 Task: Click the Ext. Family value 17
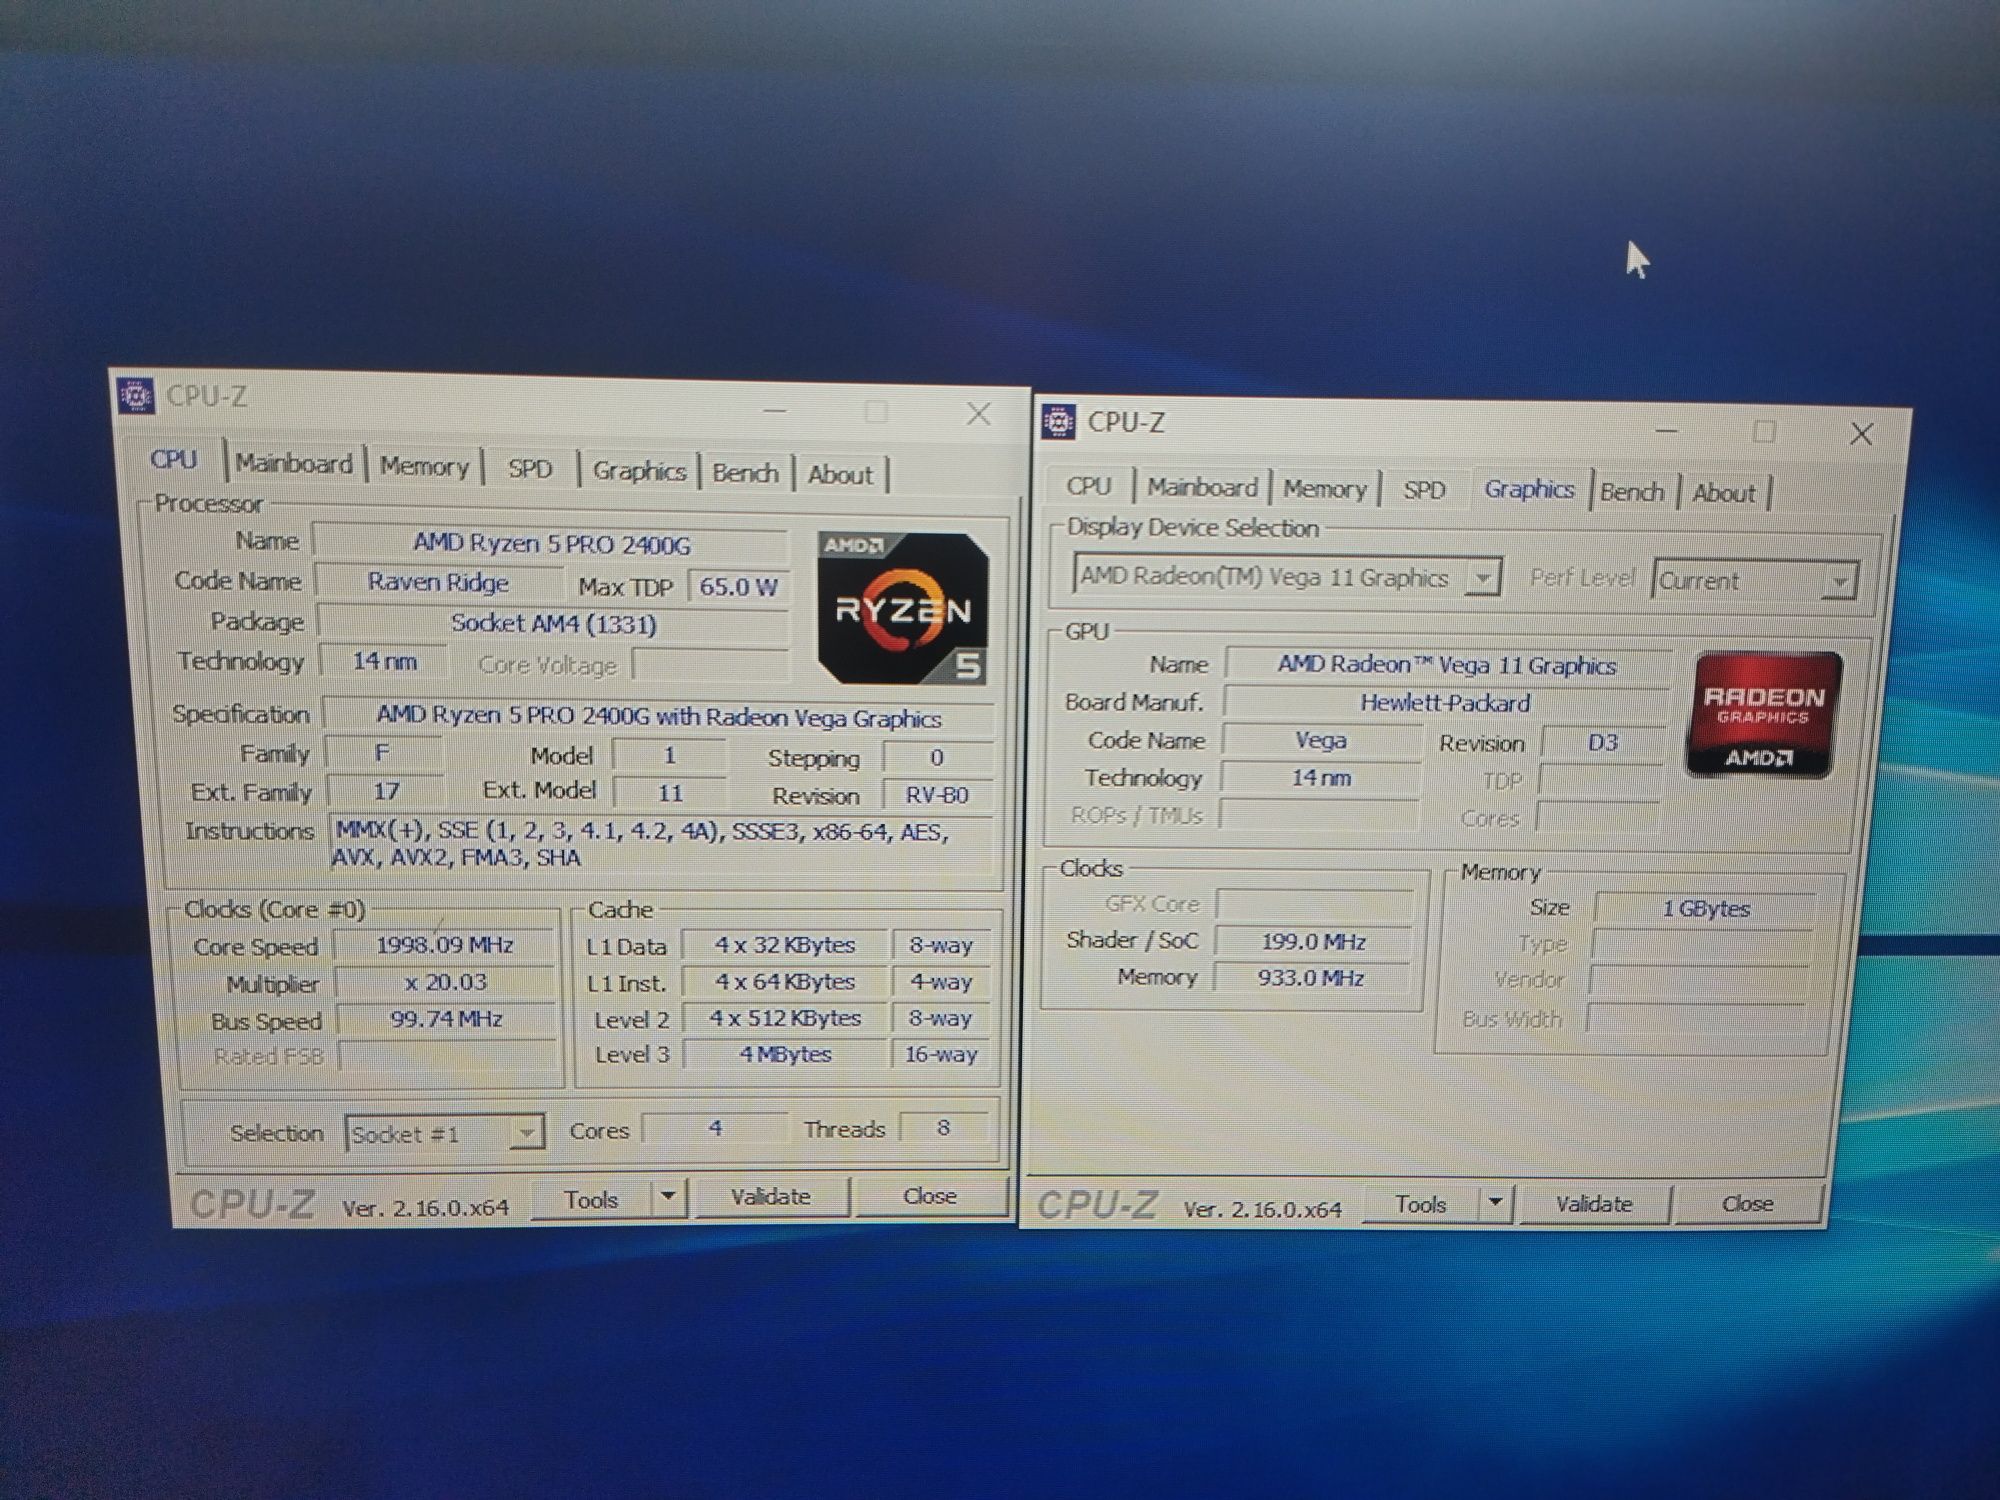tap(386, 791)
